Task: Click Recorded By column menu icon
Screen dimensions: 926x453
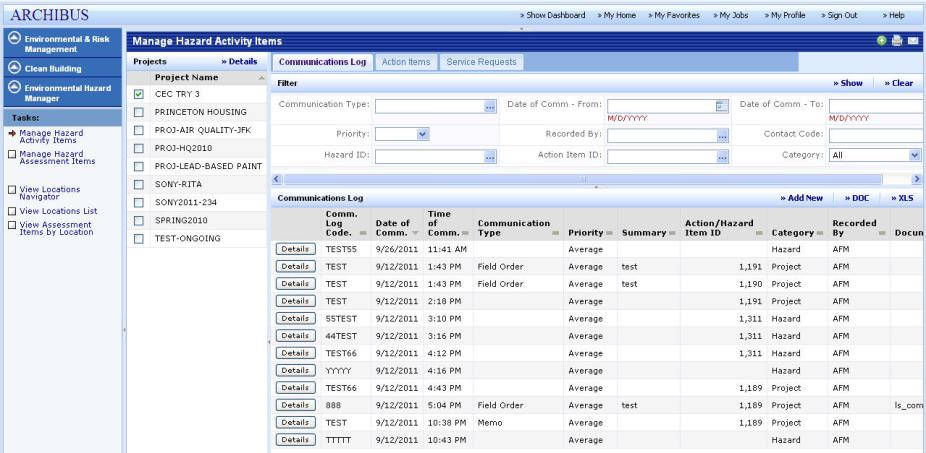Action: (x=882, y=234)
